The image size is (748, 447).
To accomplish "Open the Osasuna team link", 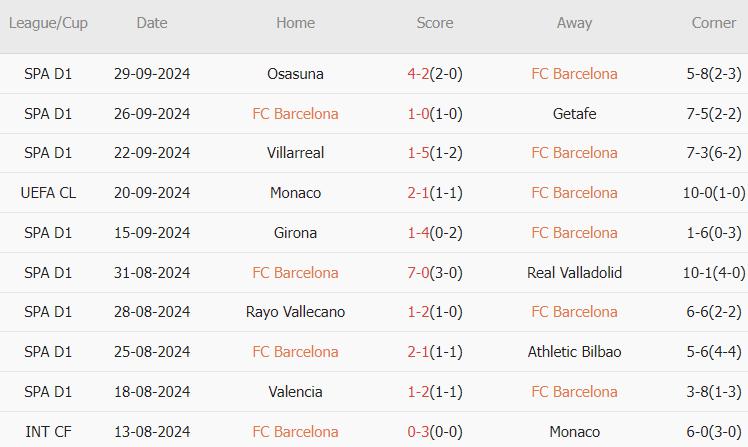I will [x=295, y=74].
